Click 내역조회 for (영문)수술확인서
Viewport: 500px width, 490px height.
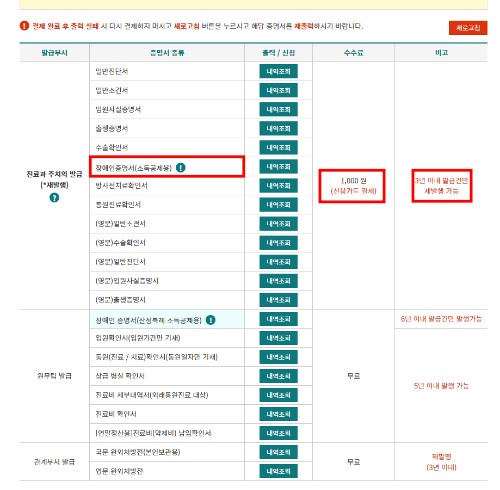point(278,243)
